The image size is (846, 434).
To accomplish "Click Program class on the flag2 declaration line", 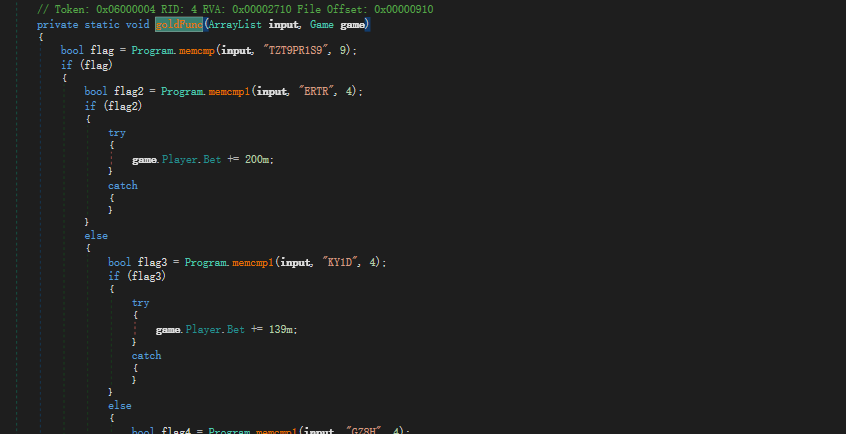I will [182, 91].
